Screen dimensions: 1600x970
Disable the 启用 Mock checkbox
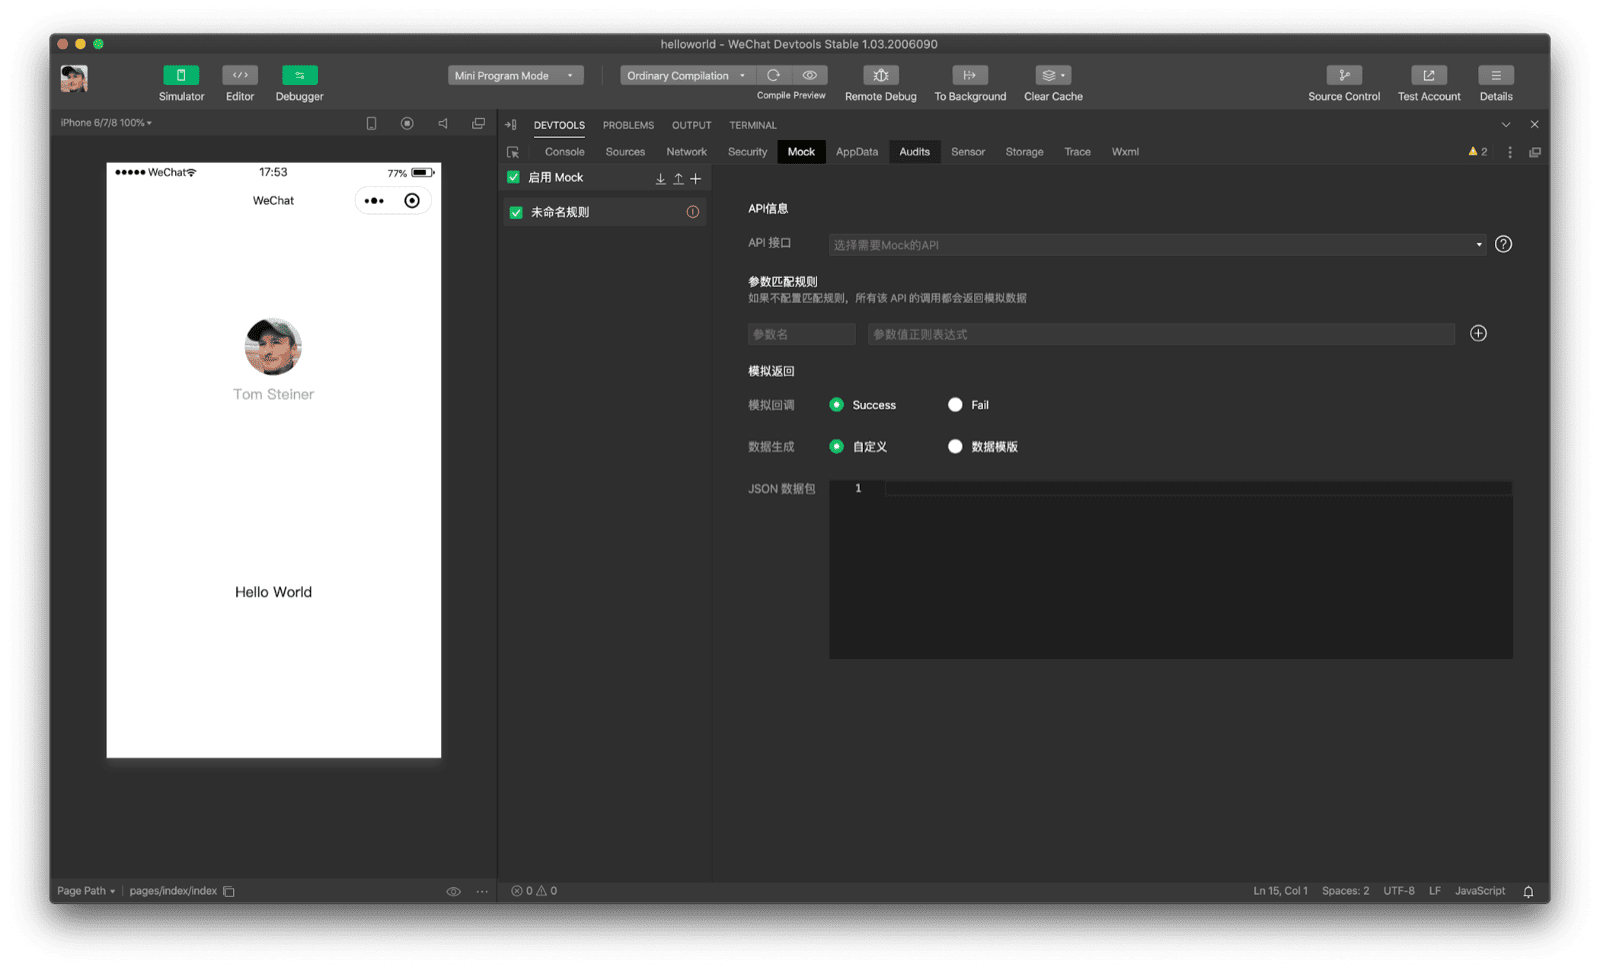(513, 177)
